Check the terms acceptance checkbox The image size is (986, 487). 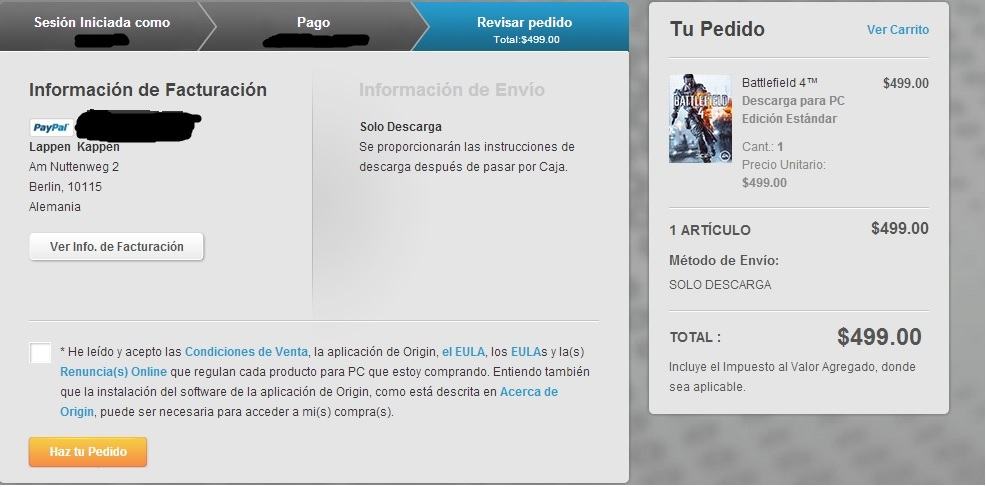40,352
